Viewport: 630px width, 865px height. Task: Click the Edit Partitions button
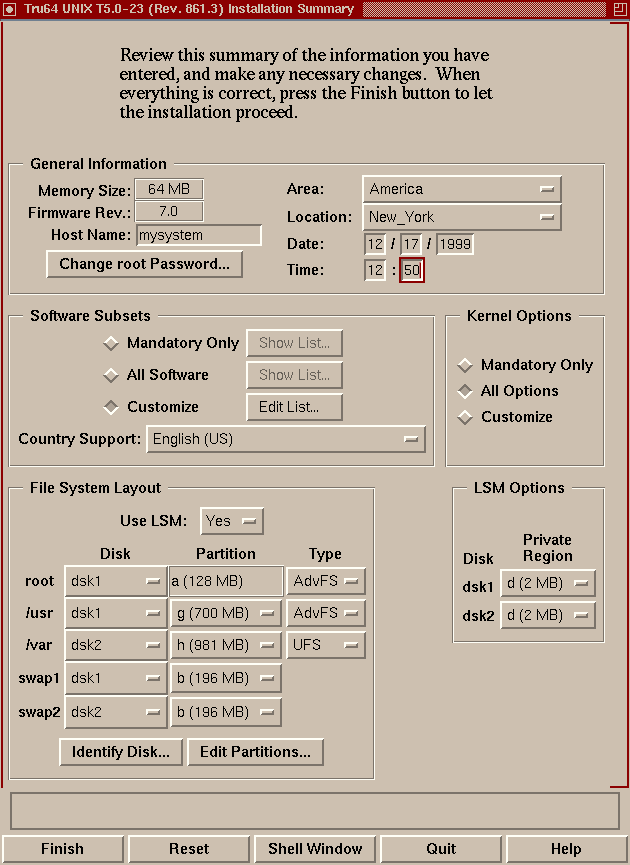tap(255, 752)
